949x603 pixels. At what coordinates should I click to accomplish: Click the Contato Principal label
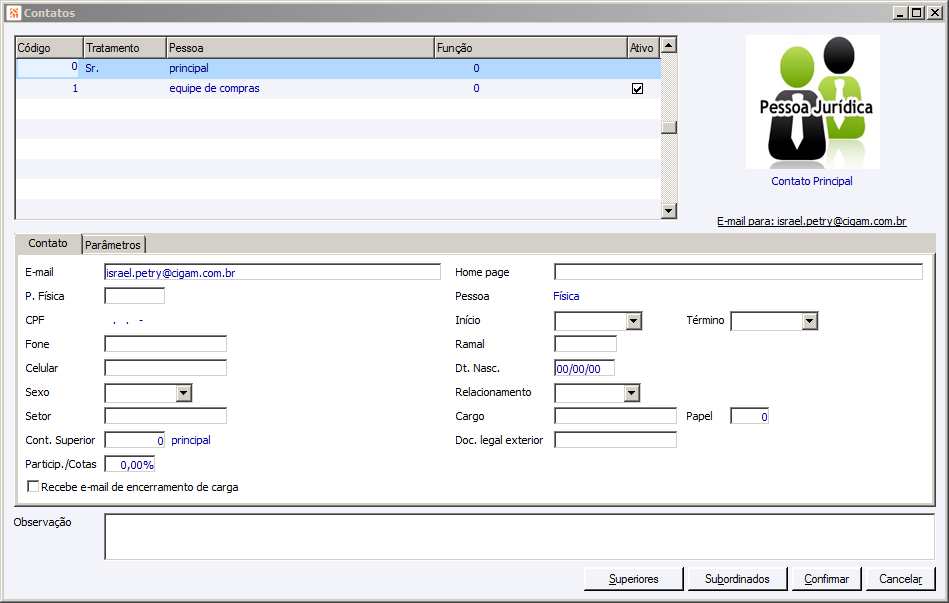tap(812, 181)
